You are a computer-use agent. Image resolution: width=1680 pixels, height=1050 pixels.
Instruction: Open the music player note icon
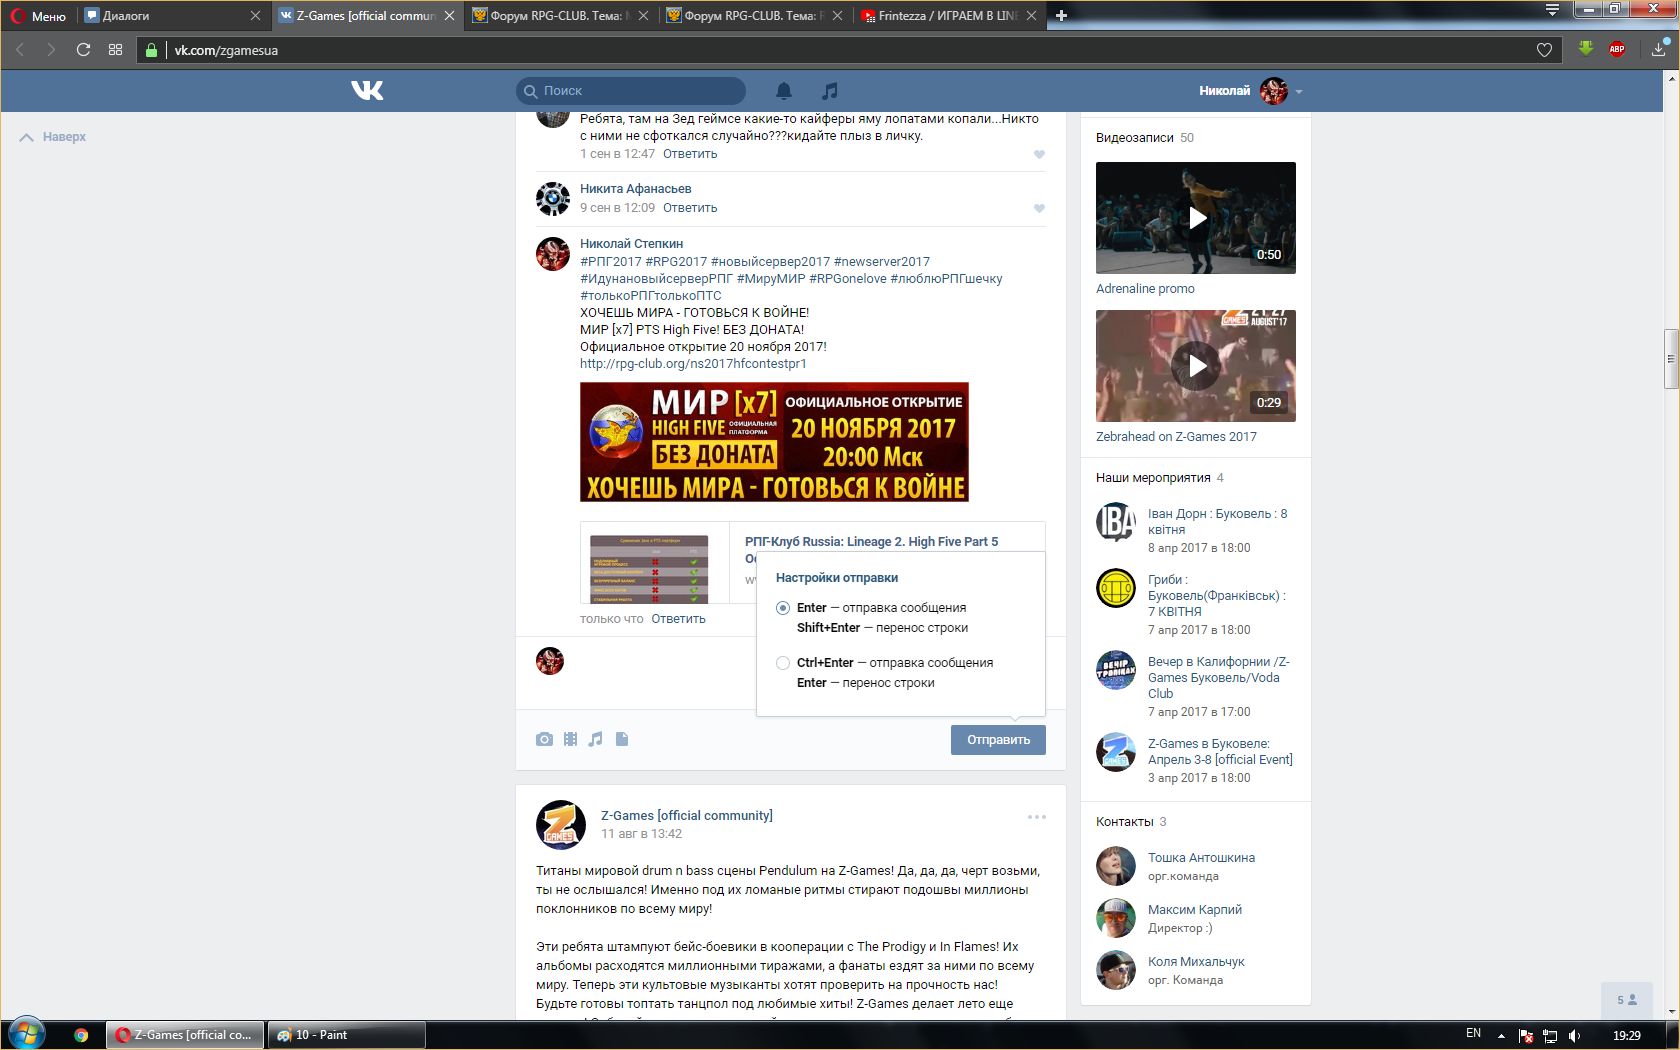(829, 91)
